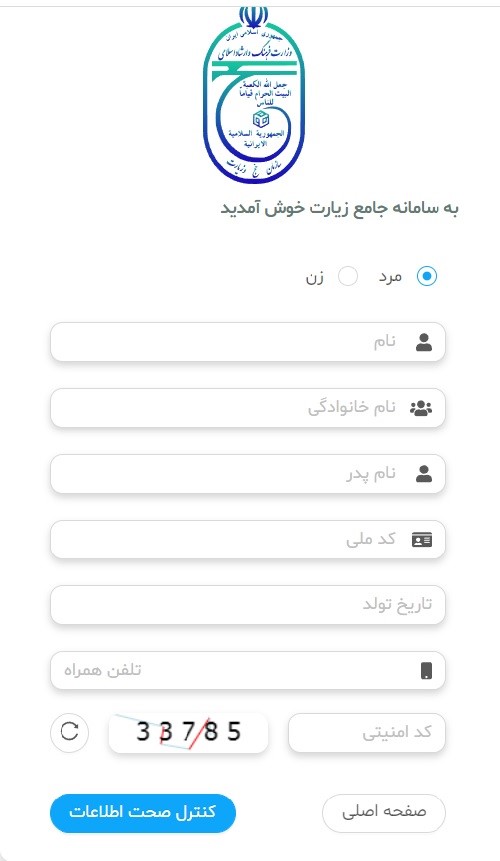Focus the نام پدر input field

248,474
